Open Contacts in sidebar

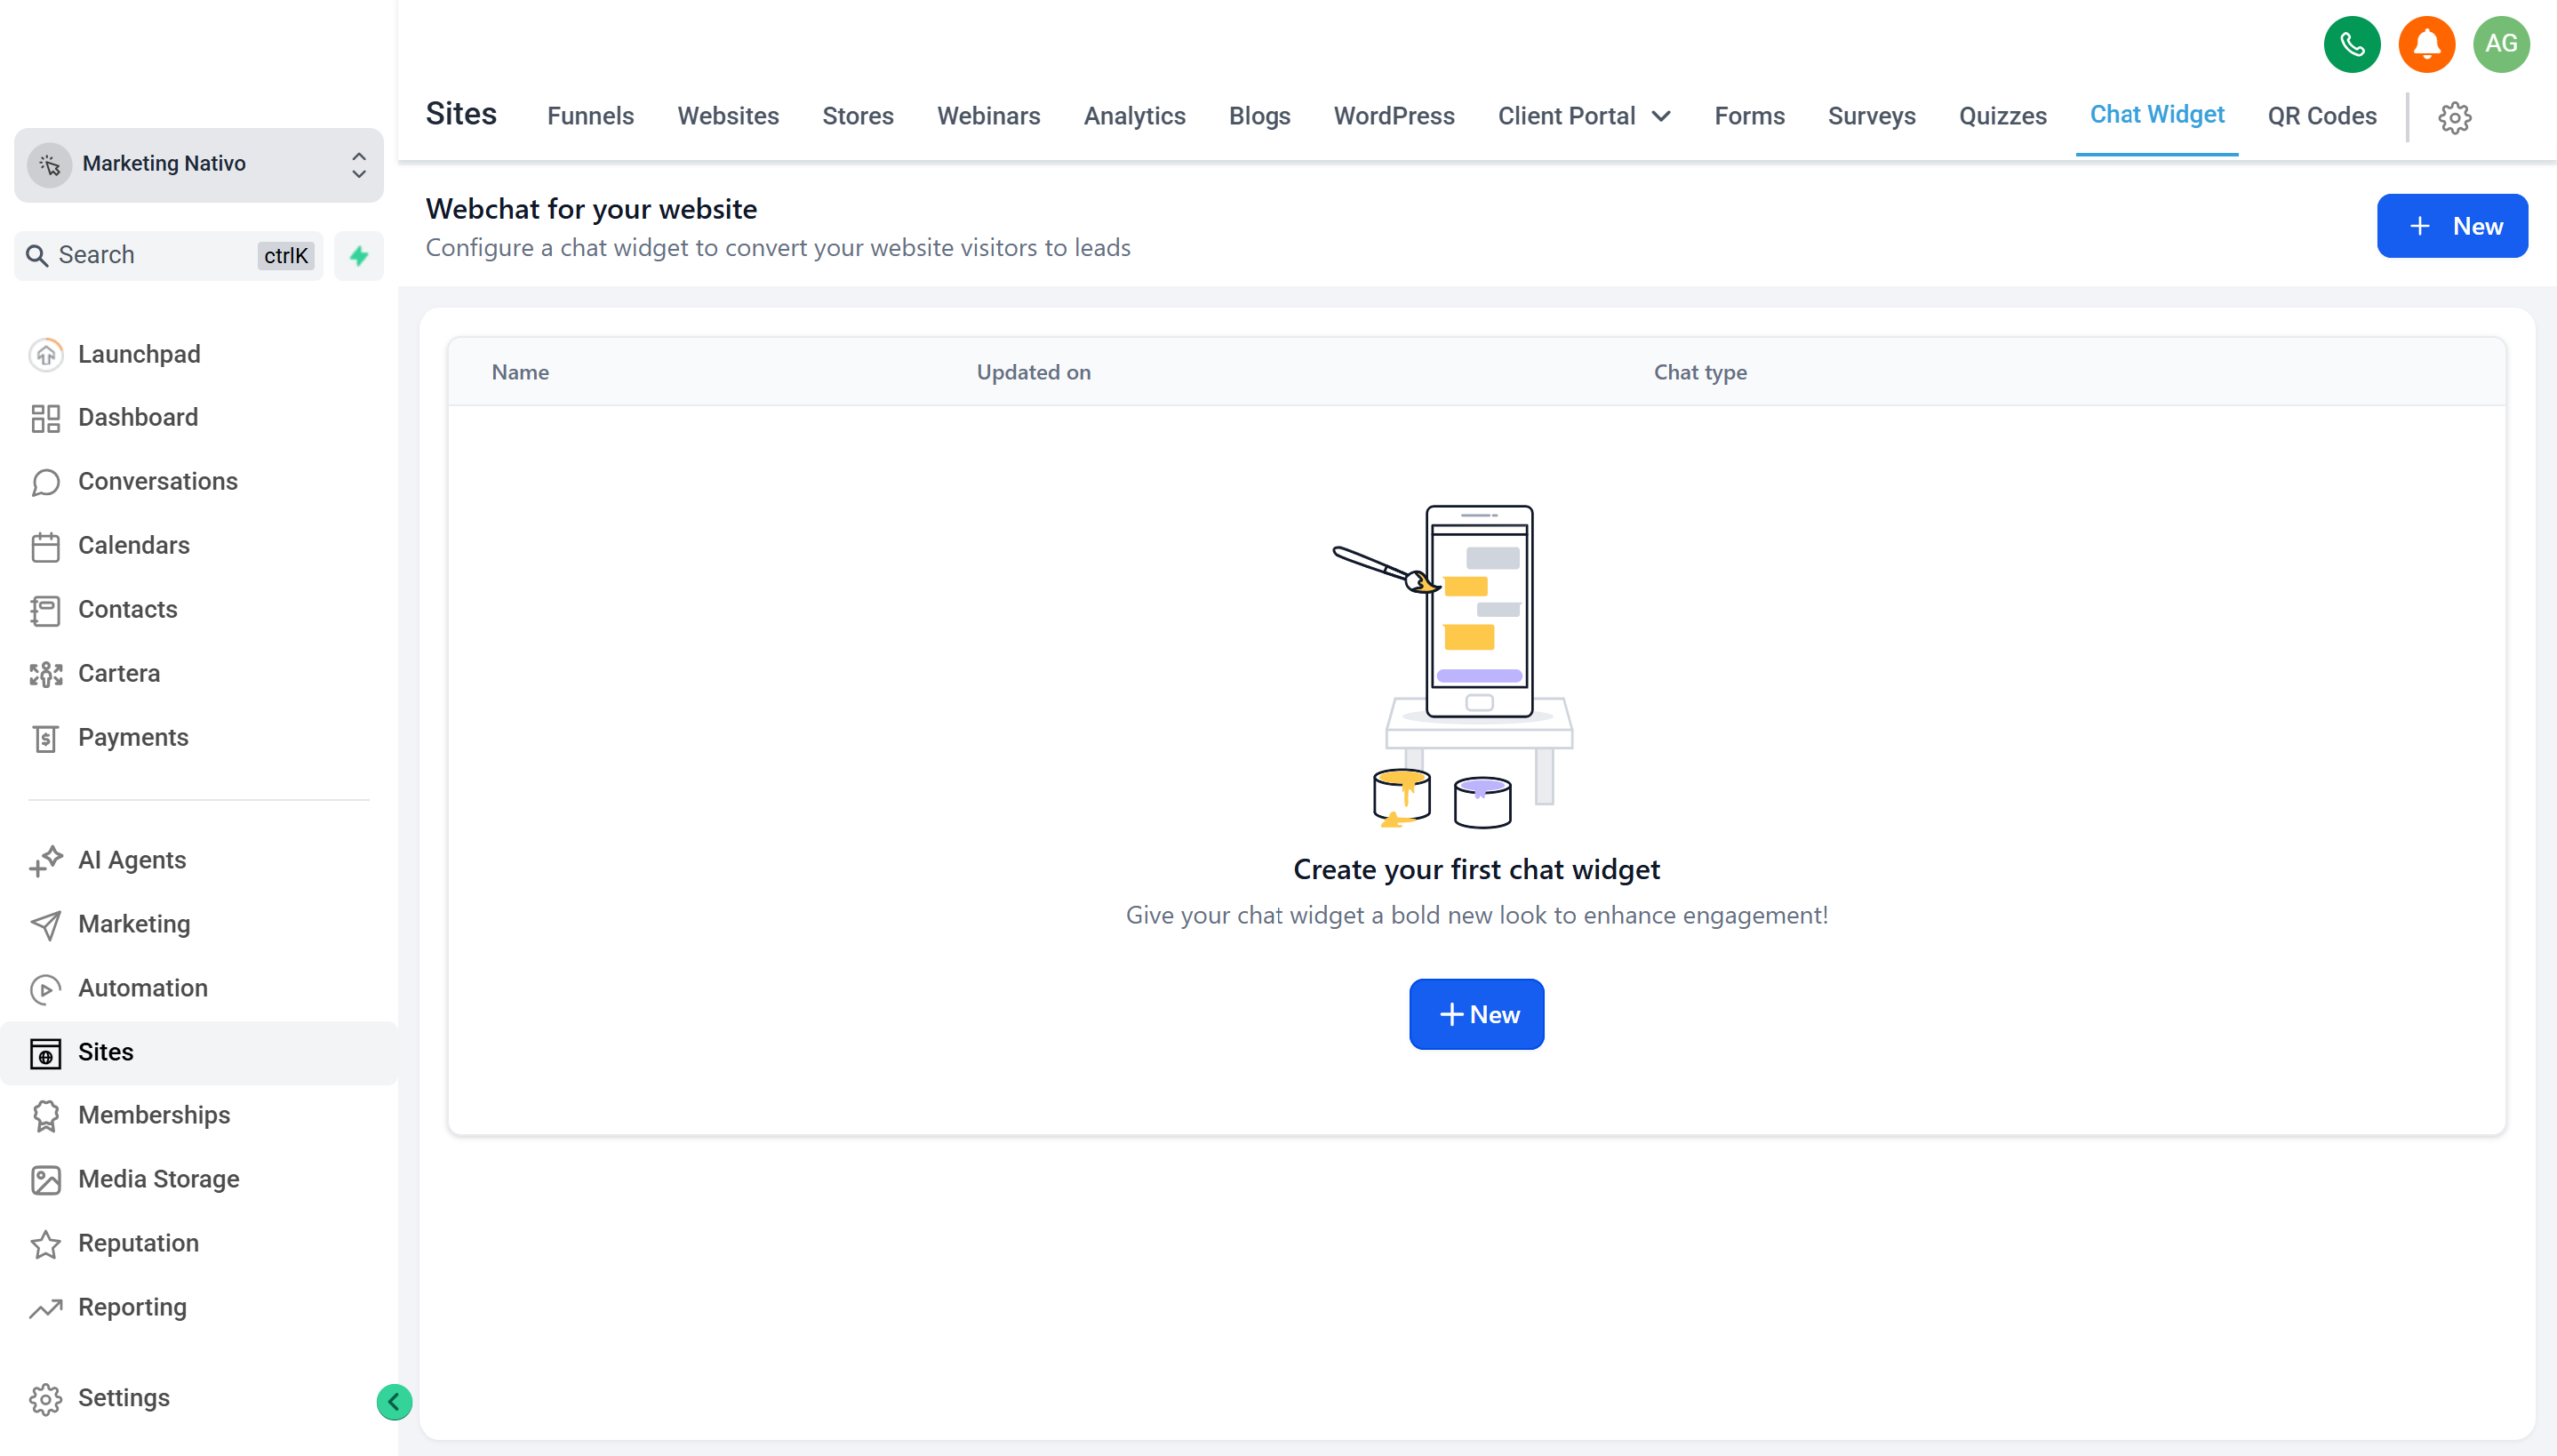[127, 610]
